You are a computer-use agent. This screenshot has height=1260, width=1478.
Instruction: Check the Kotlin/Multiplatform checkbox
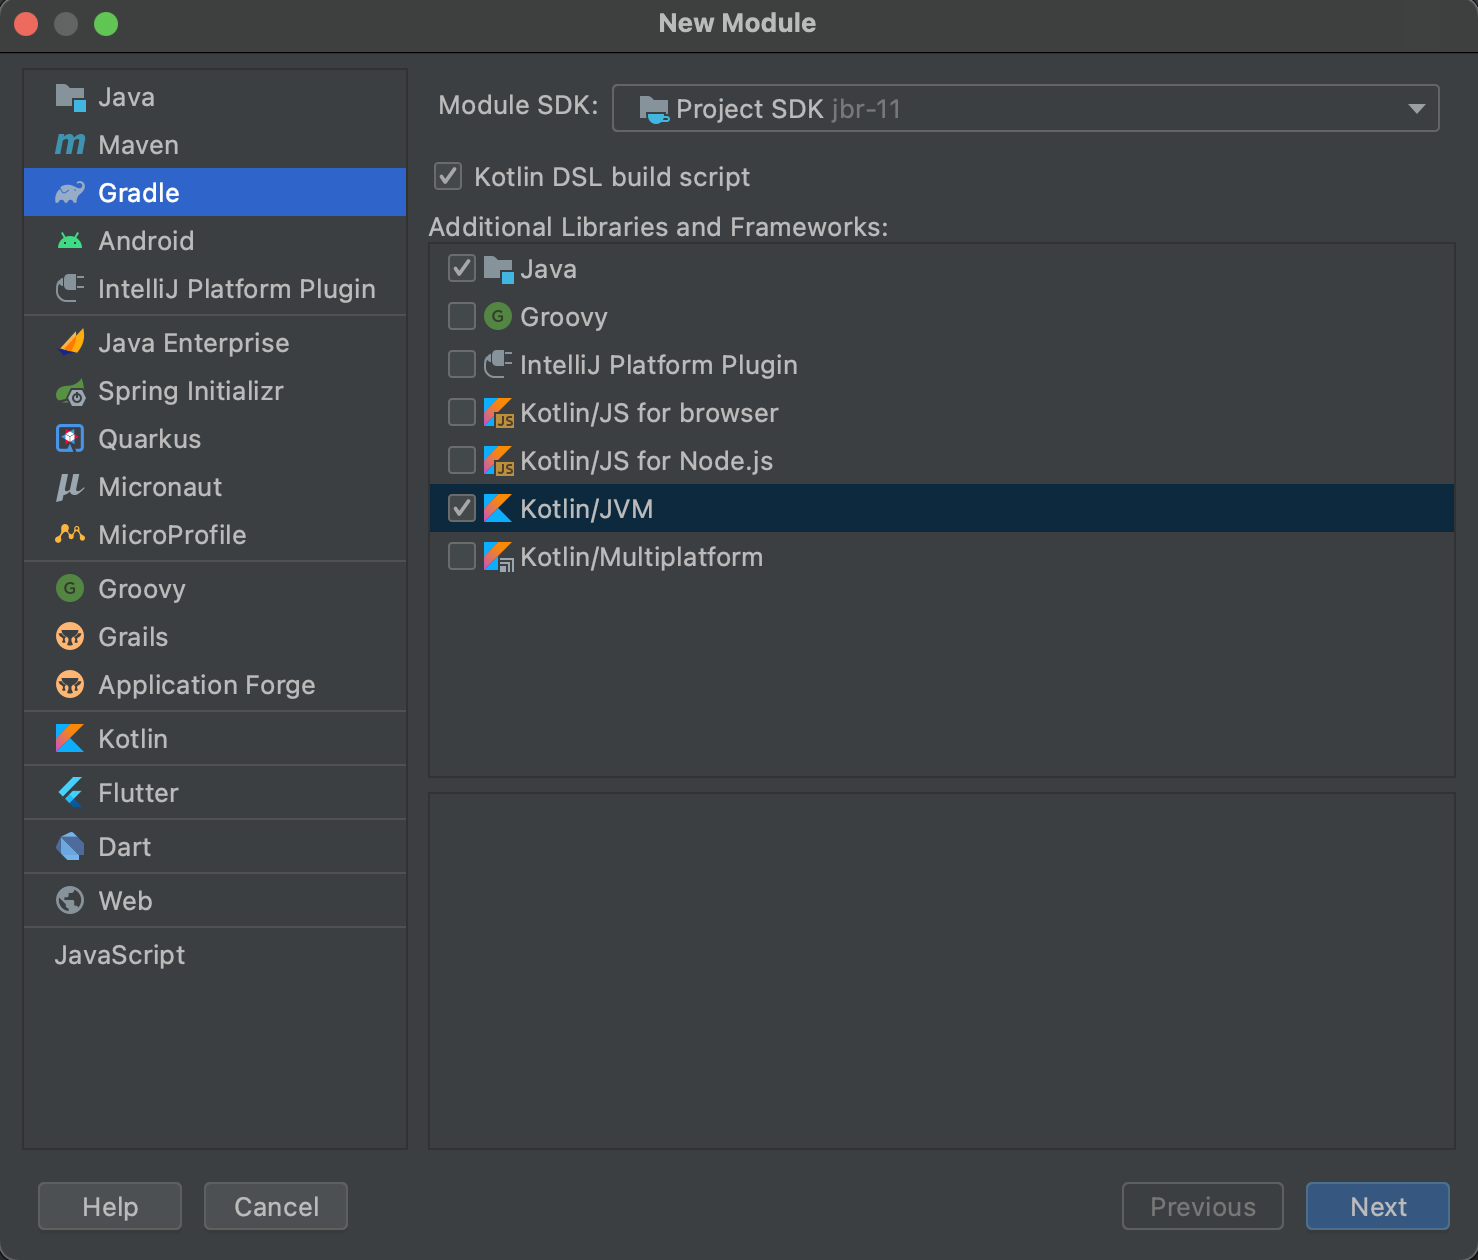(462, 557)
